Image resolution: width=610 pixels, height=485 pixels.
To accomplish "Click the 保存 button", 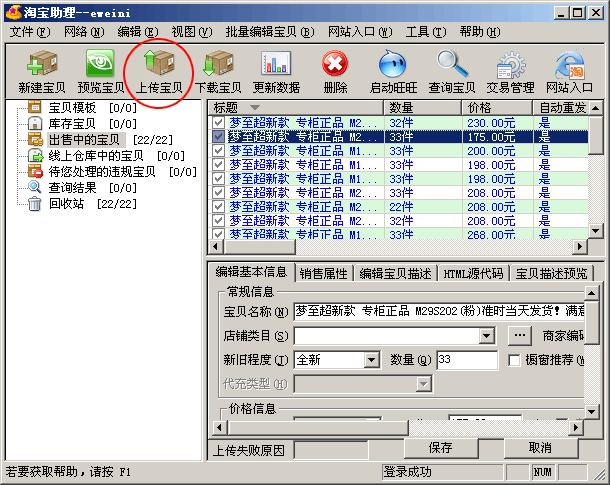I will click(x=441, y=448).
